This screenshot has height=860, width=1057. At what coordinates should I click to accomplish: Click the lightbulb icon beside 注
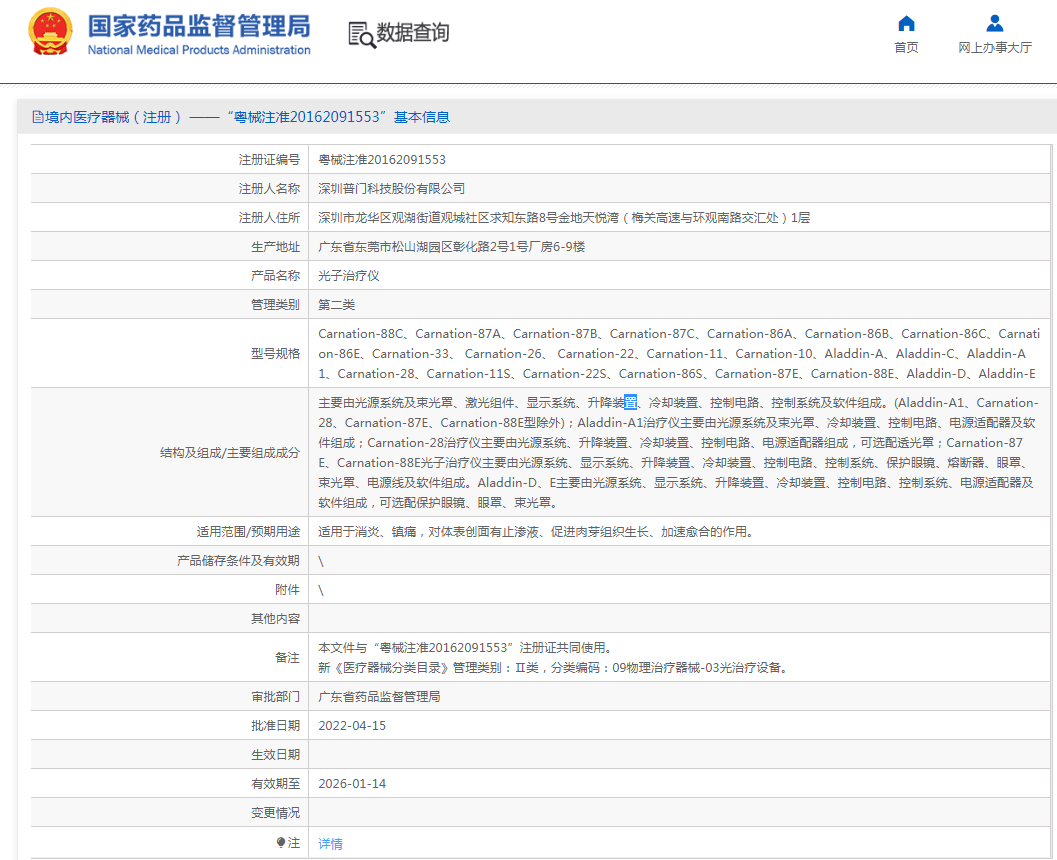coord(281,843)
